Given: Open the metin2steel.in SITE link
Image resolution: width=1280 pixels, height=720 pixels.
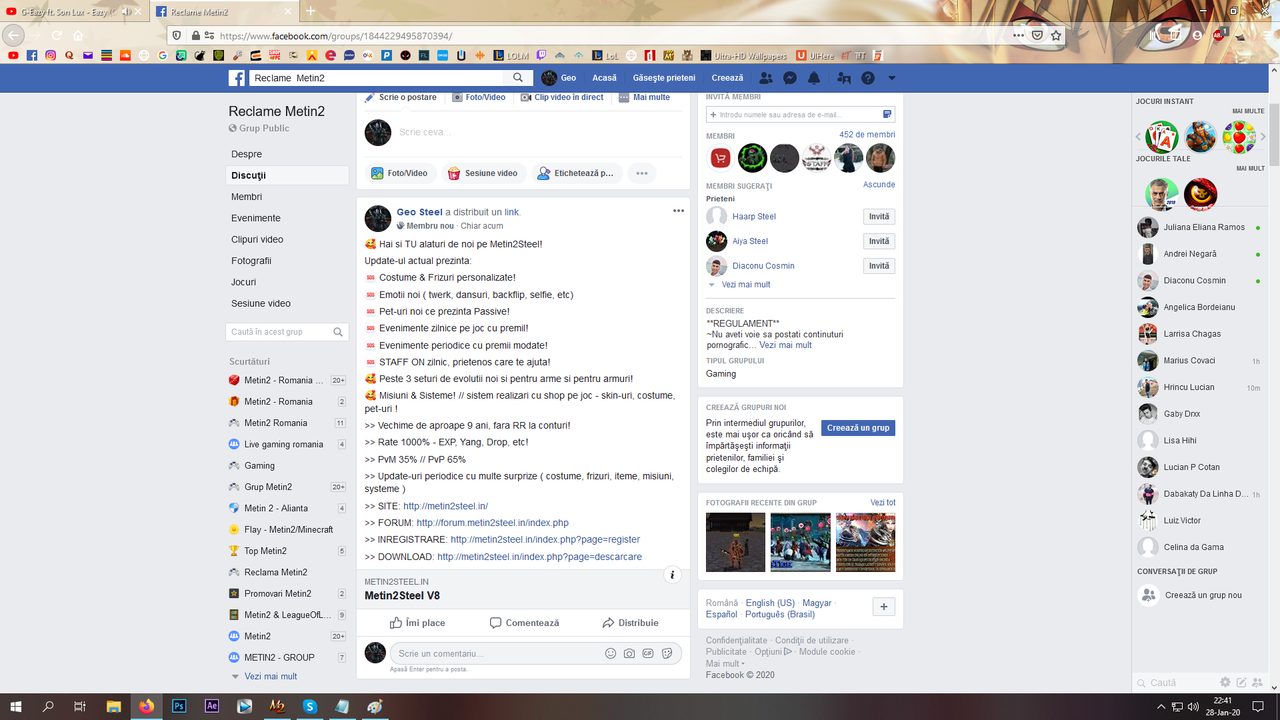Looking at the screenshot, I should (445, 506).
